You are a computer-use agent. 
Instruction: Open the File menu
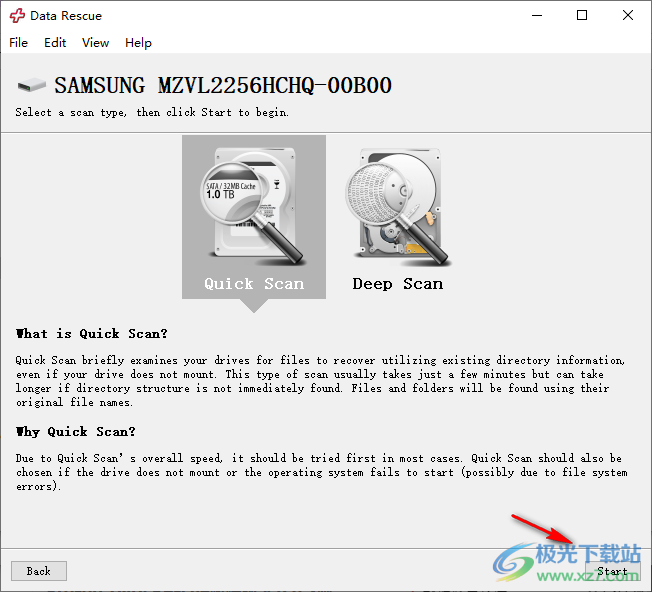point(19,43)
